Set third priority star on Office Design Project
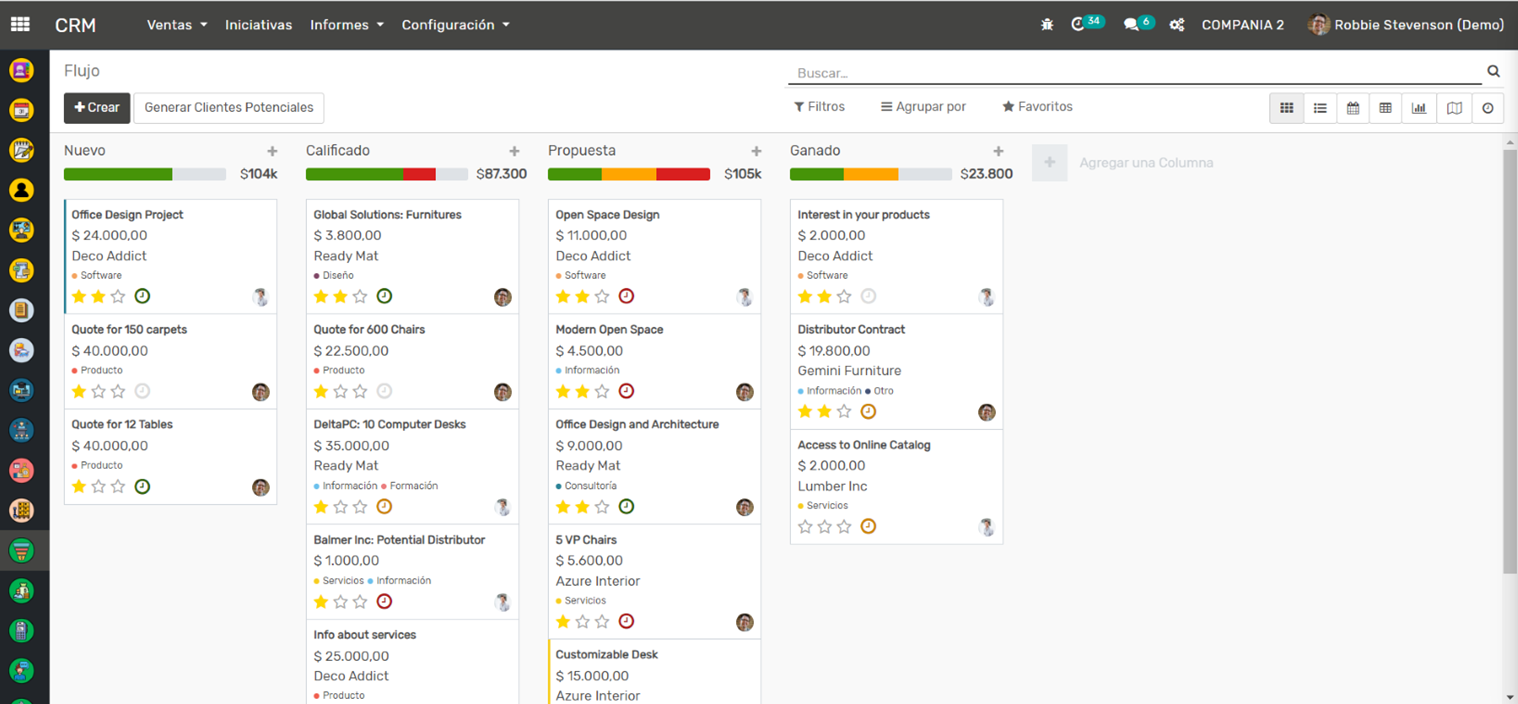1518x704 pixels. (118, 297)
